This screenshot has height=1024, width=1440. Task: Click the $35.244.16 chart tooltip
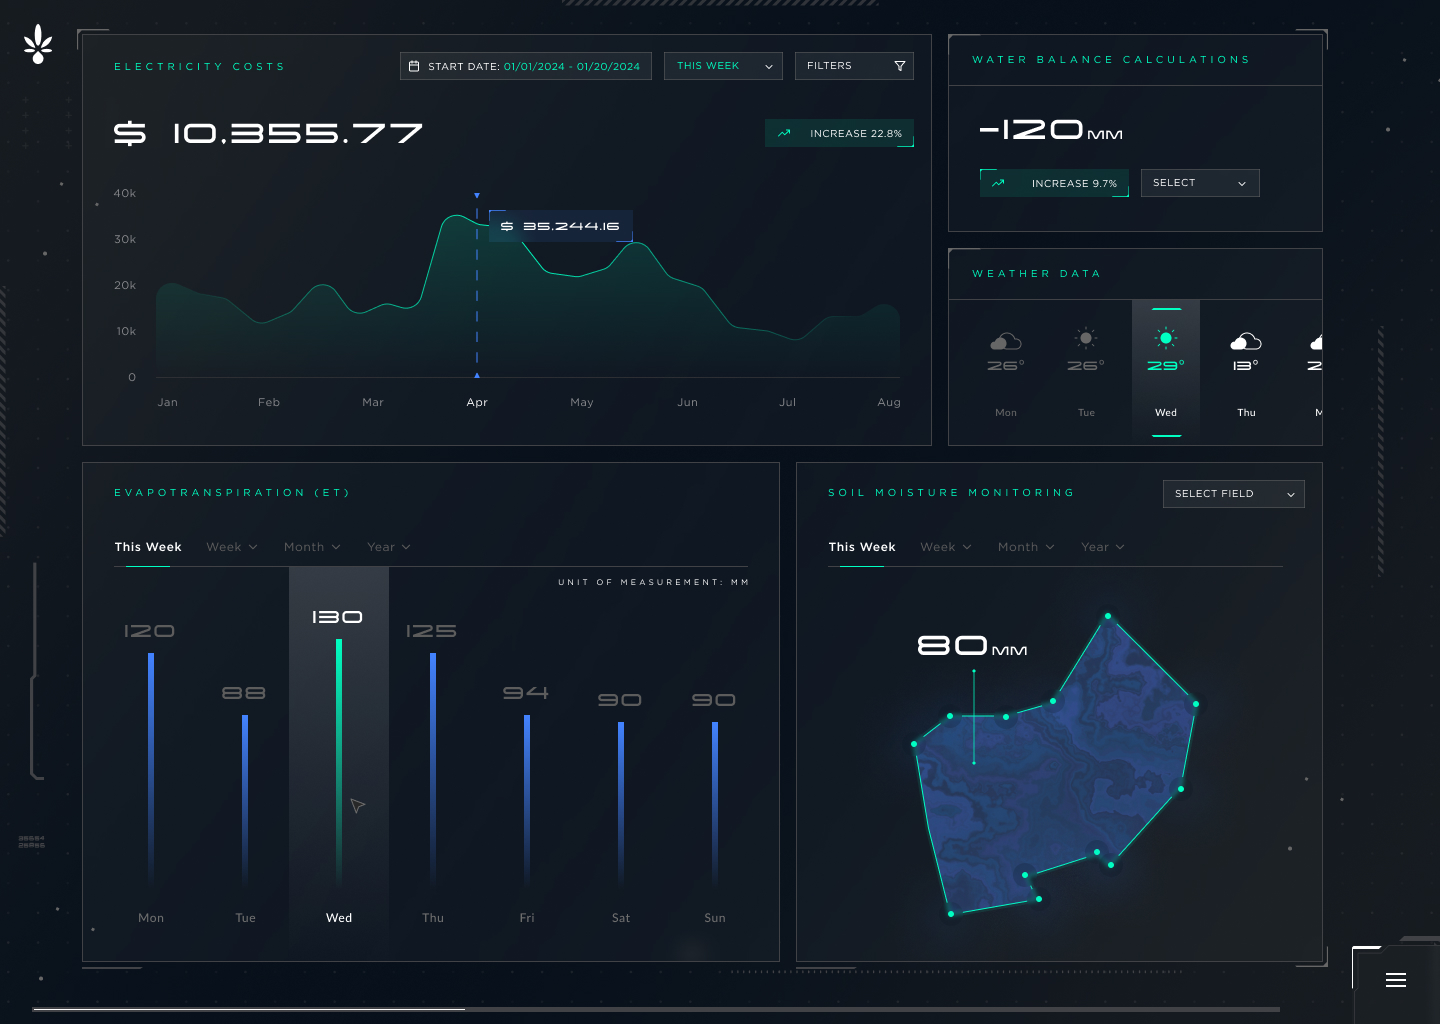pyautogui.click(x=560, y=226)
